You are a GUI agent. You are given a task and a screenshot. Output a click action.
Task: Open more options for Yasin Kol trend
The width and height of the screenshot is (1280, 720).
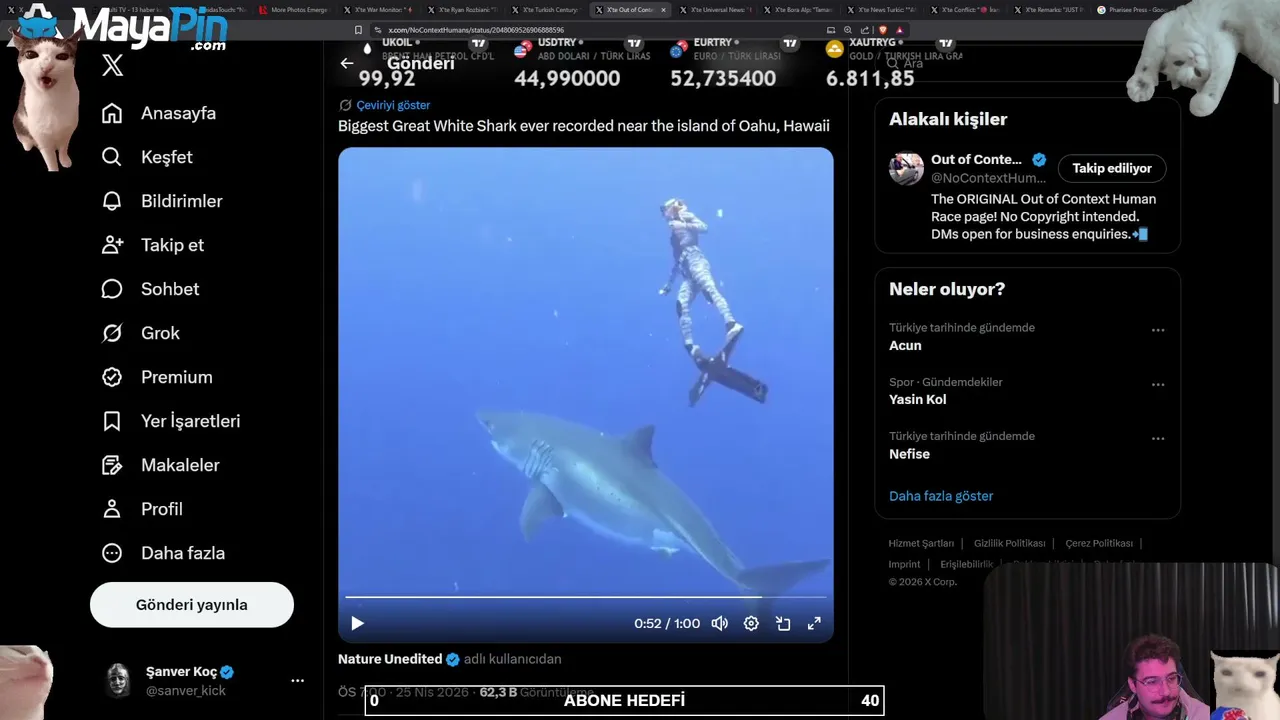point(1158,384)
